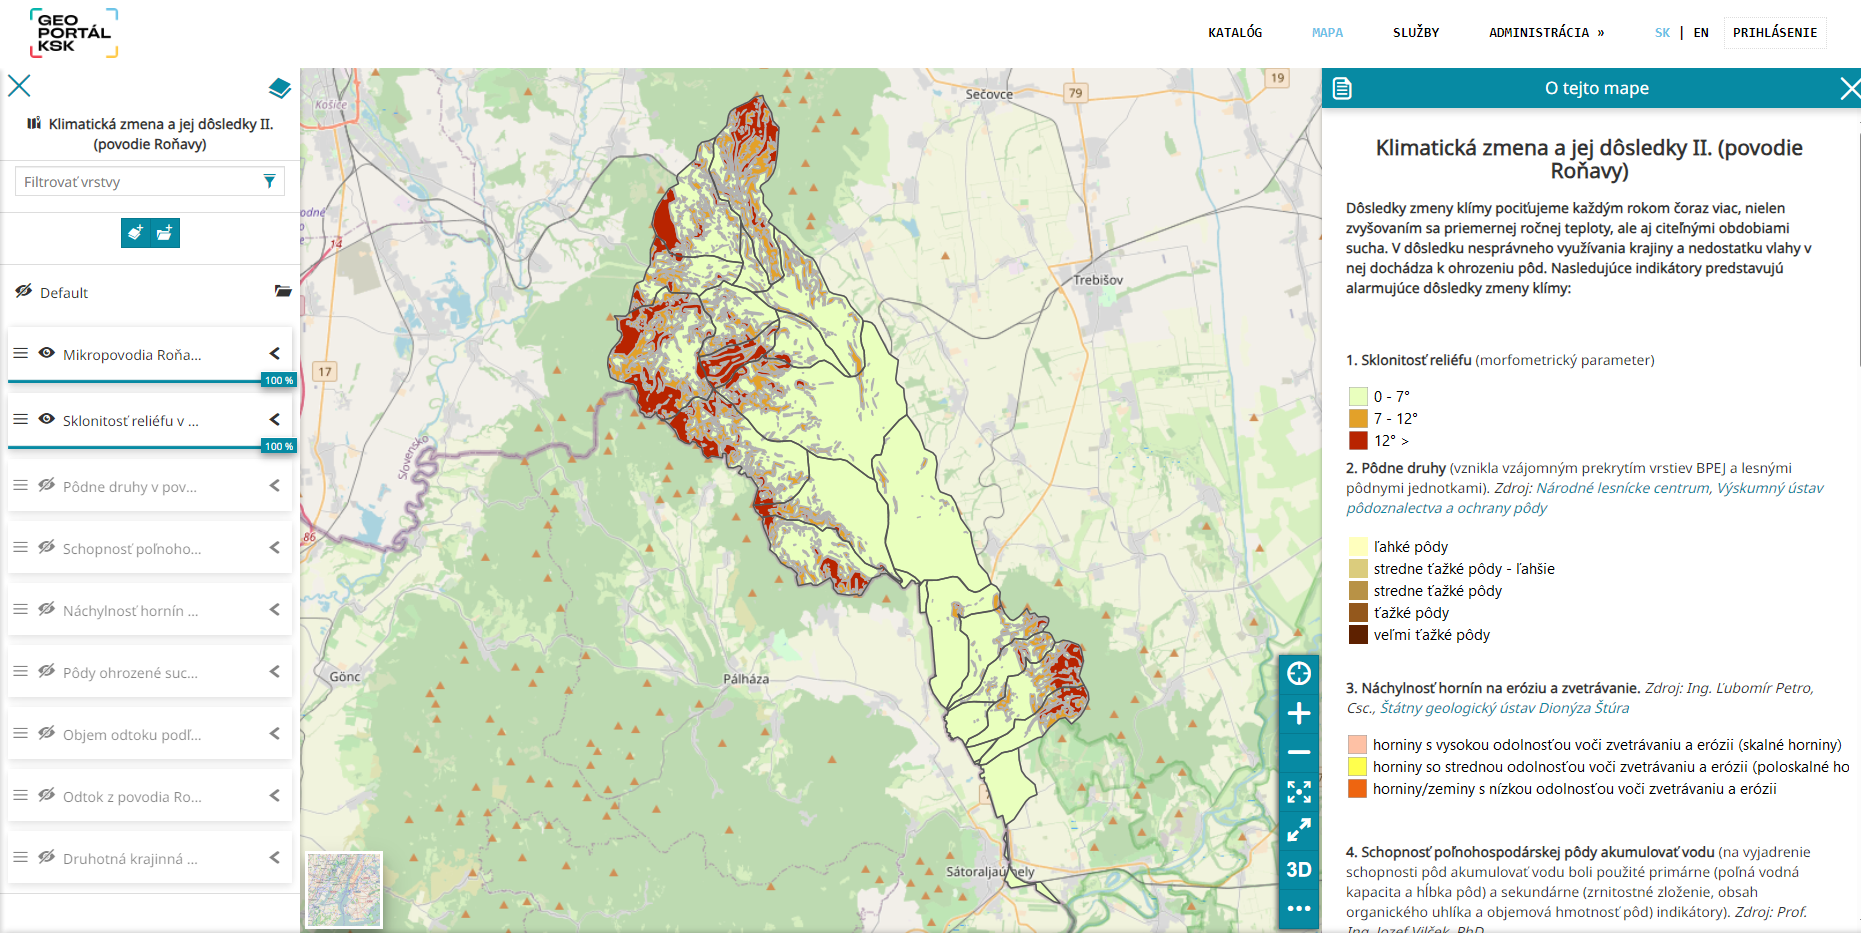Hide the Mikropovodia Roňavy layer

pyautogui.click(x=47, y=353)
